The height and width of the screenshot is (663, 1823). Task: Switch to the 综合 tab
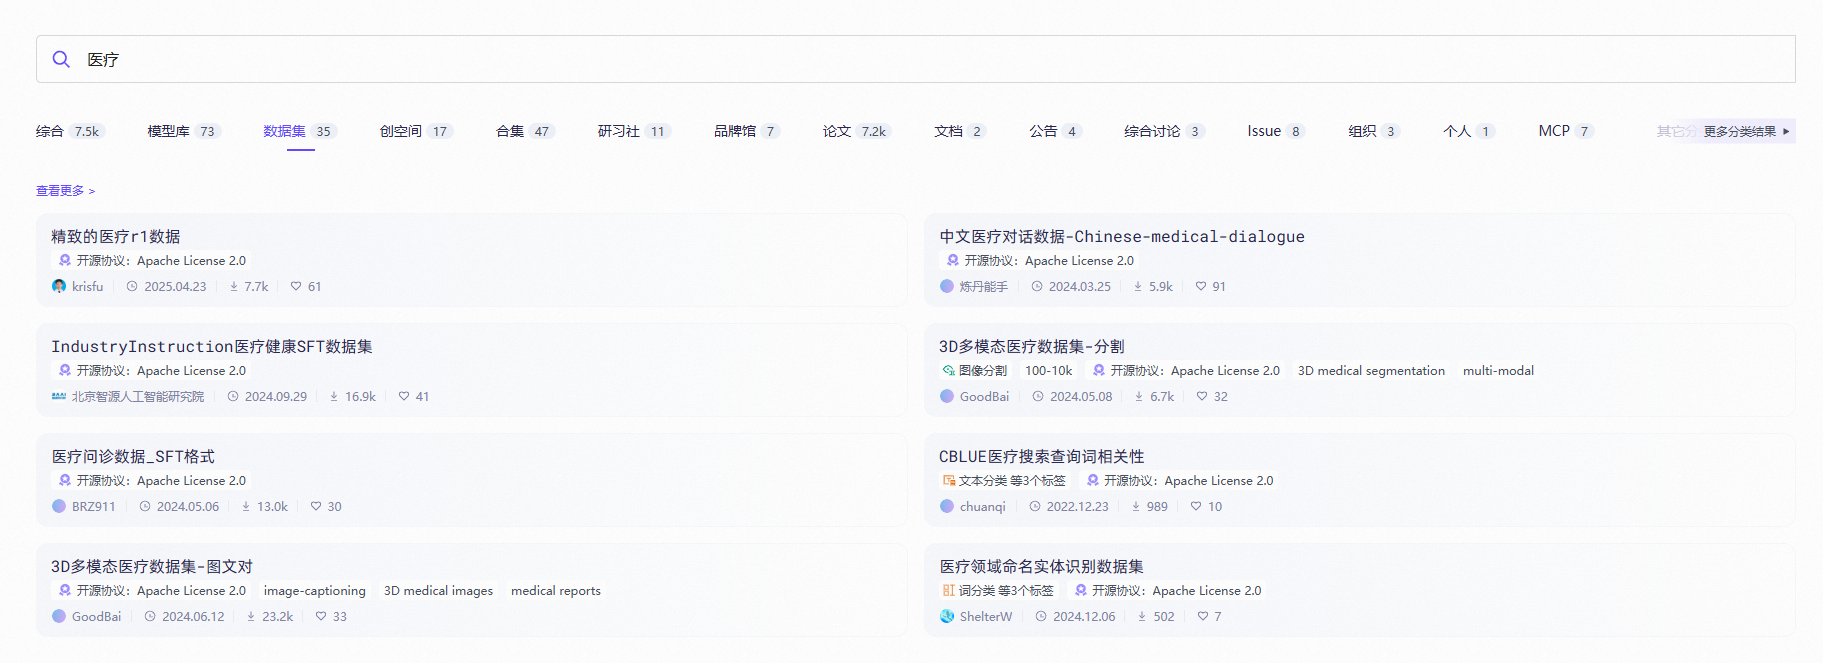(69, 131)
